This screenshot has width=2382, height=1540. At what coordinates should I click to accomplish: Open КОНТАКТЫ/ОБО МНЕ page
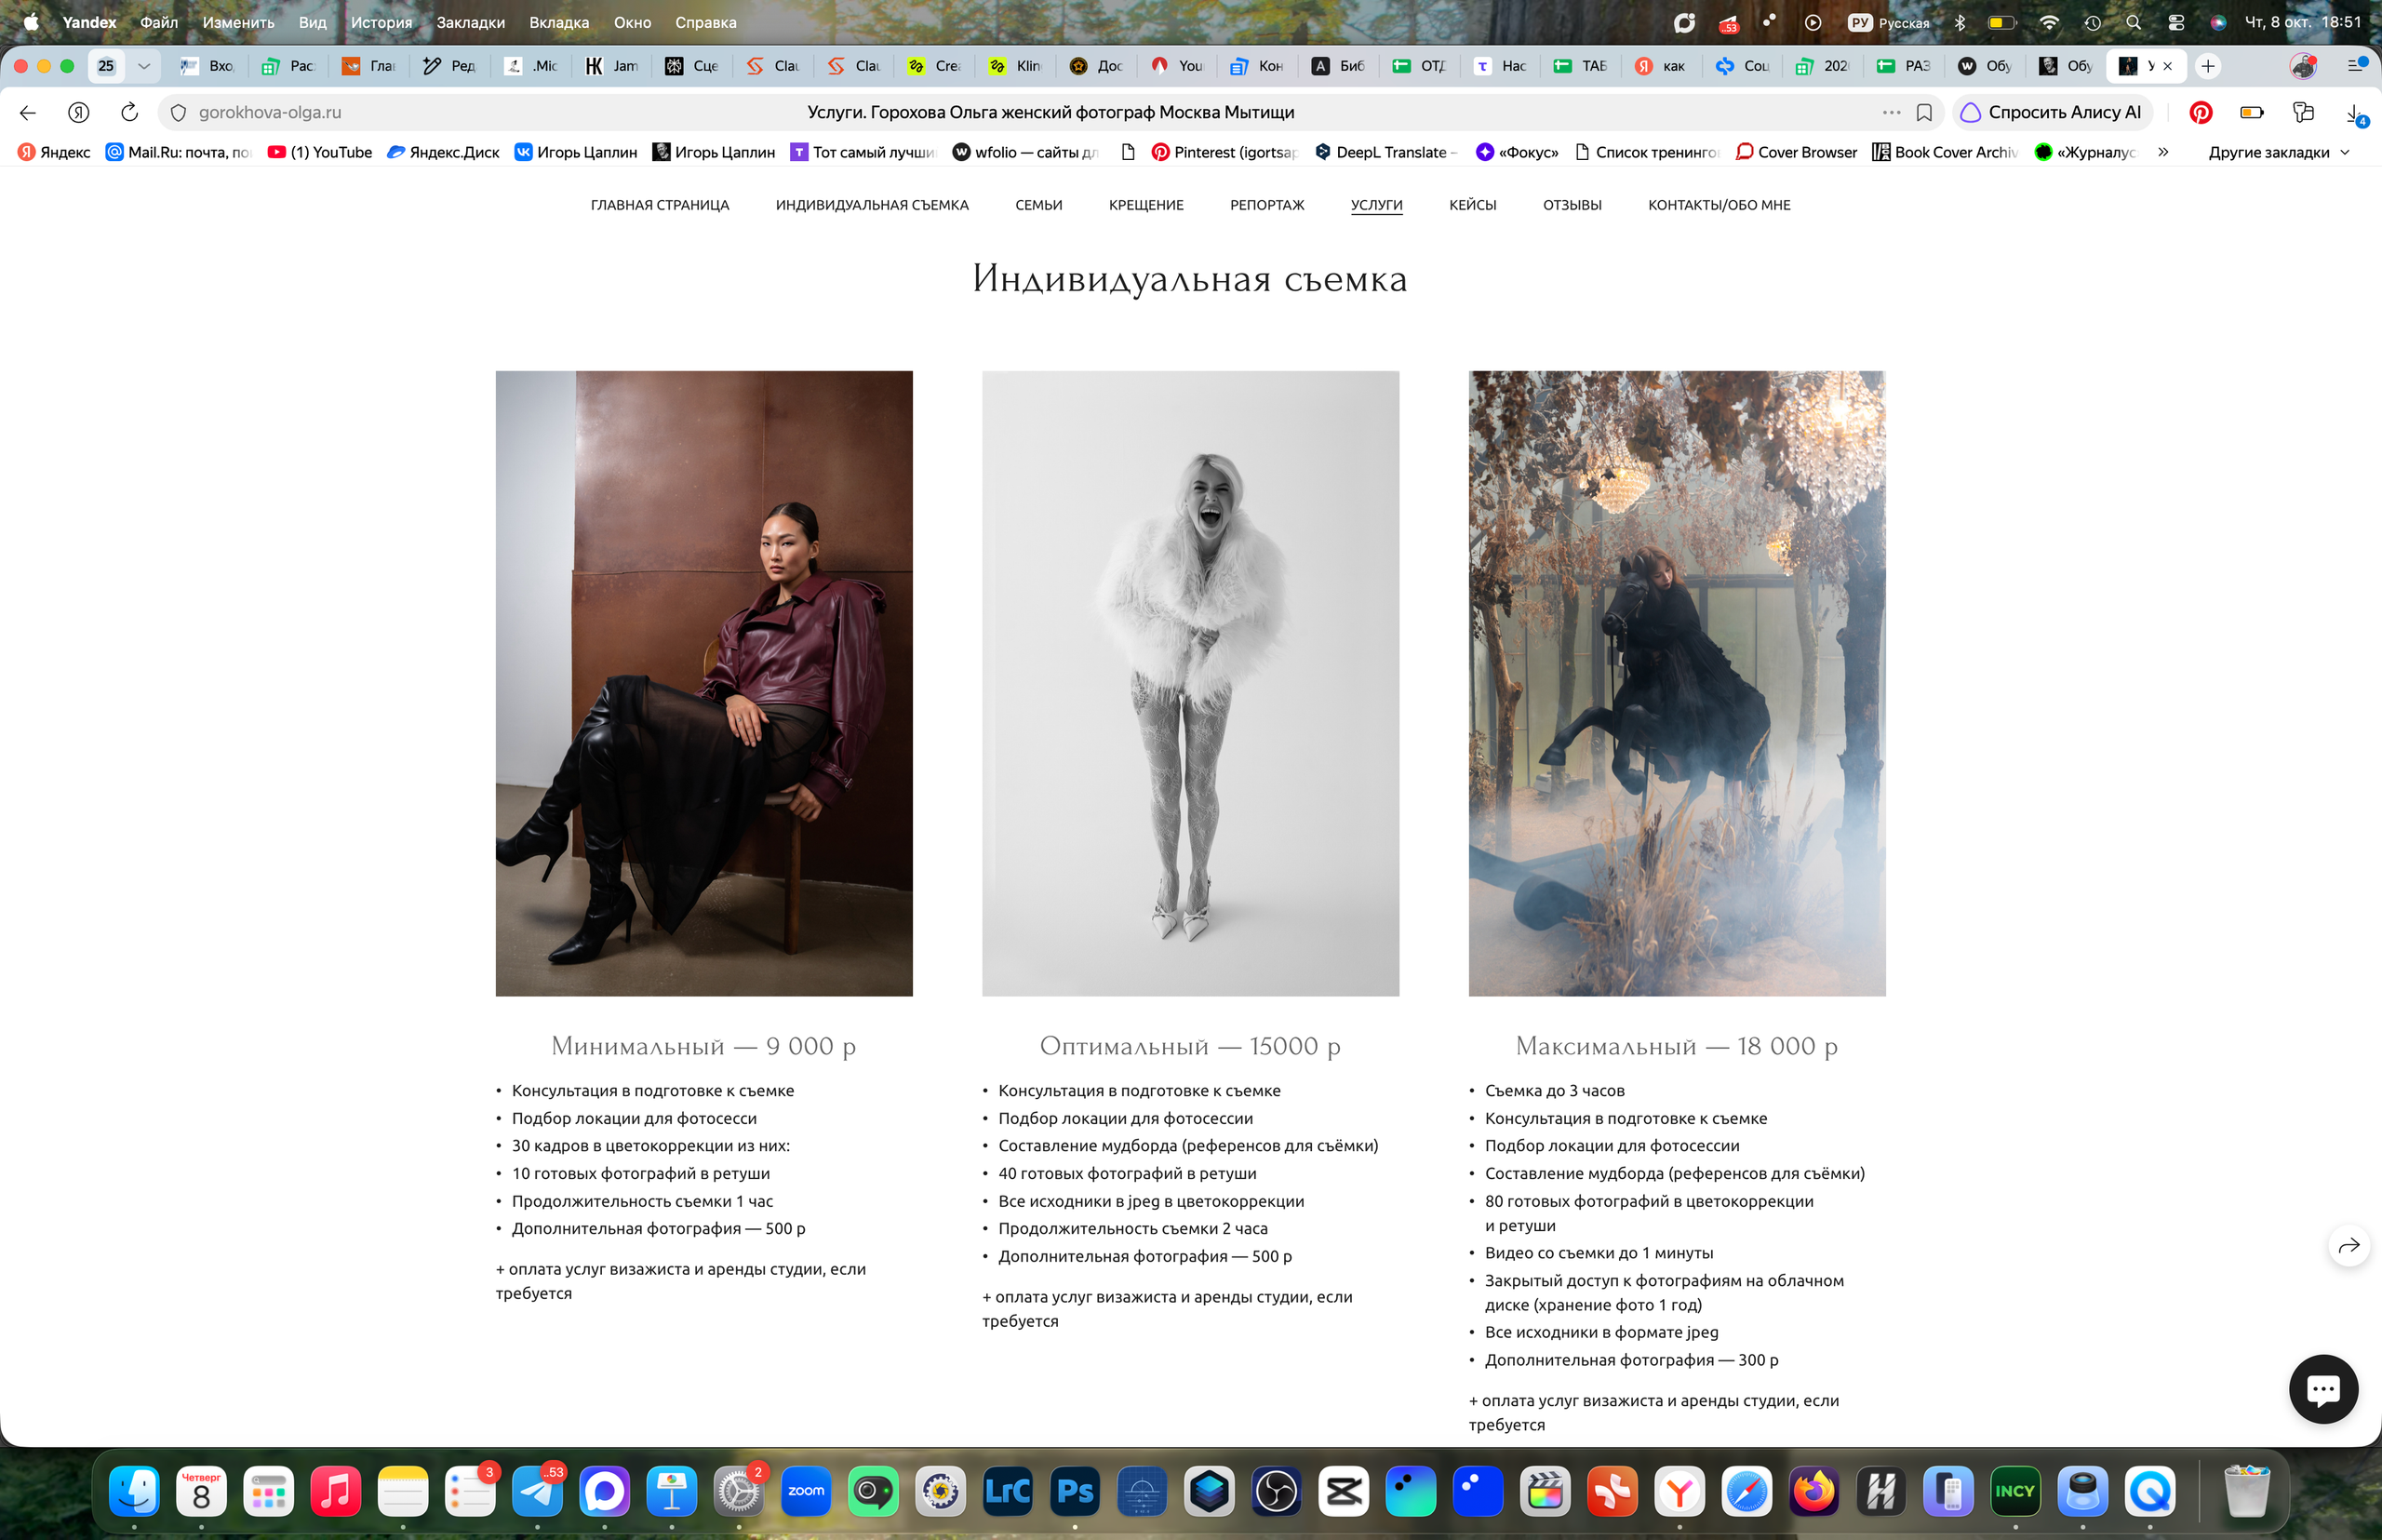click(x=1719, y=205)
